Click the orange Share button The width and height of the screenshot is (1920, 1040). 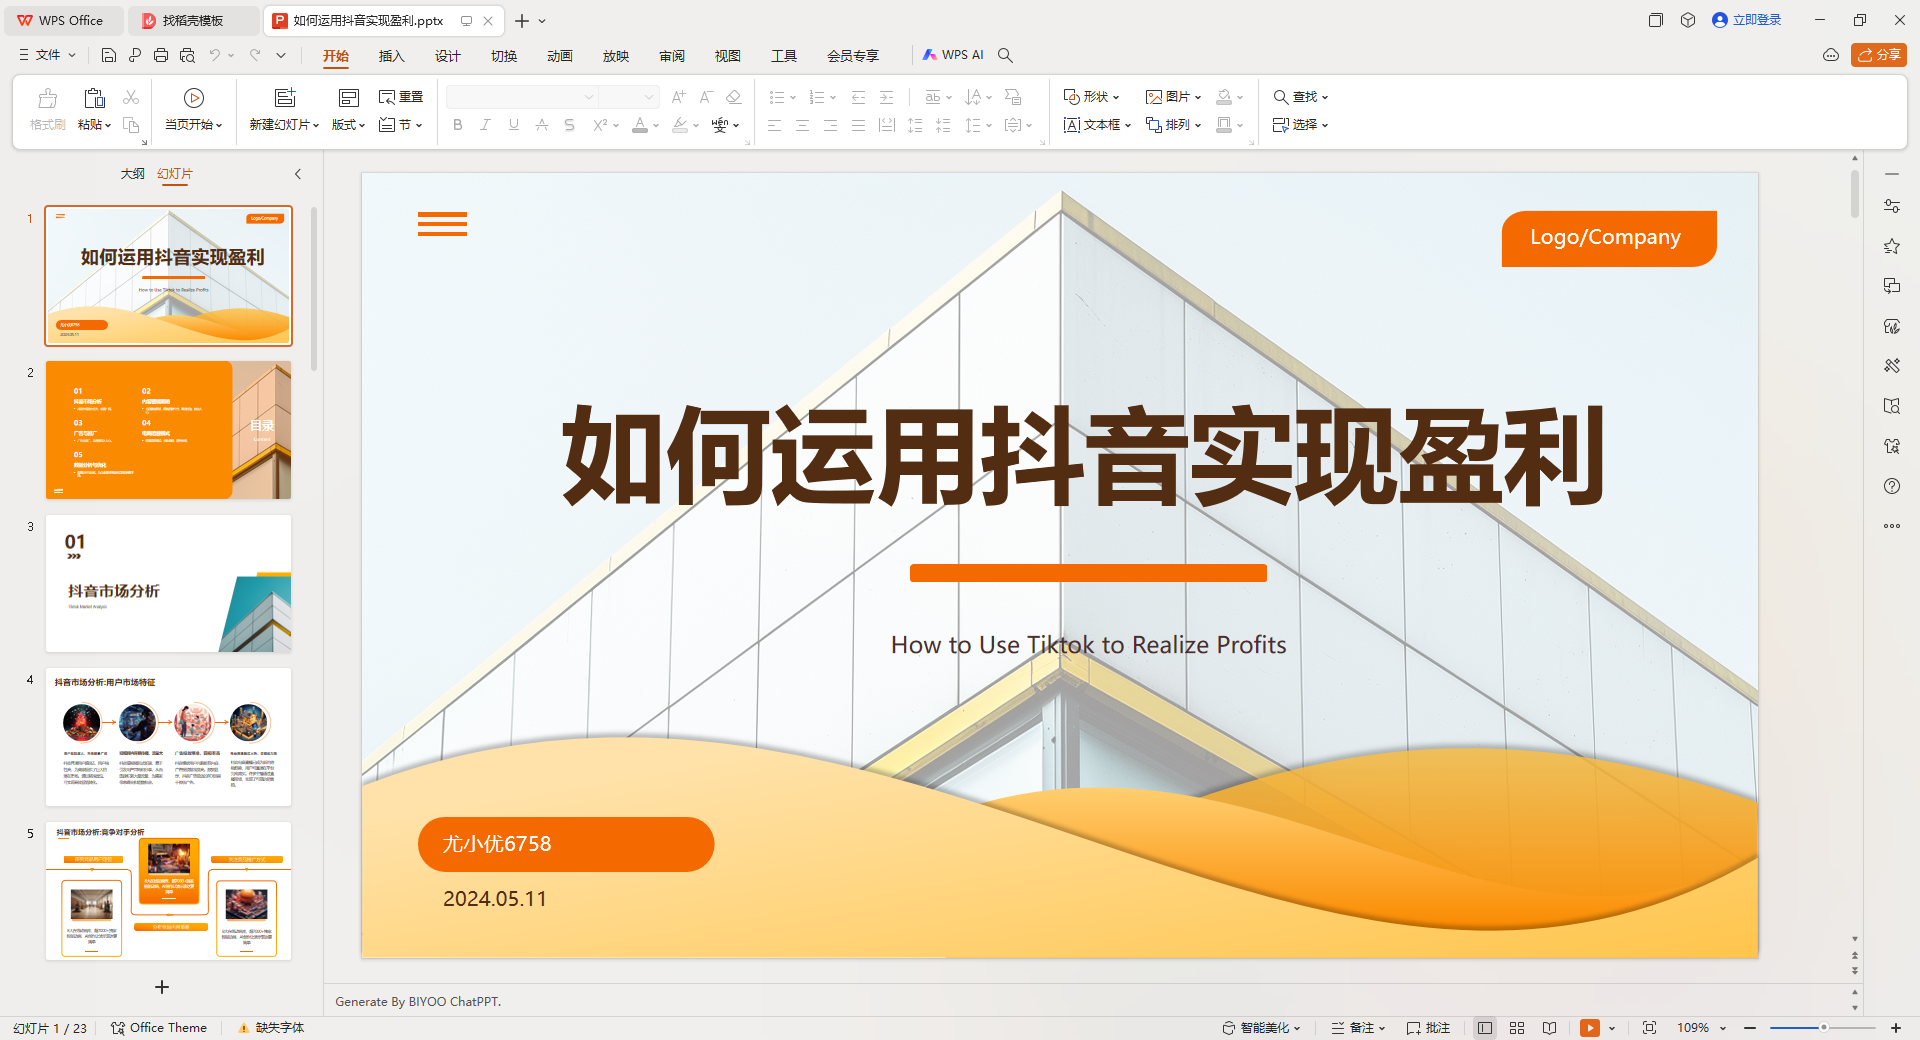[x=1878, y=55]
